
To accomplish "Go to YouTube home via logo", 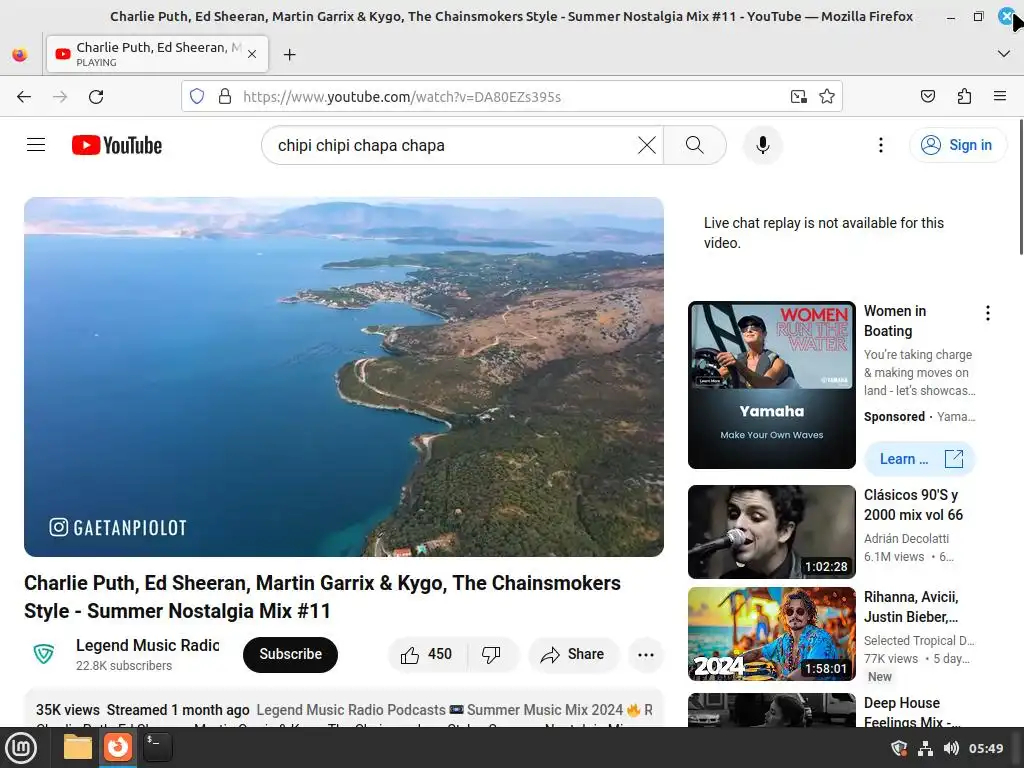I will tap(117, 145).
